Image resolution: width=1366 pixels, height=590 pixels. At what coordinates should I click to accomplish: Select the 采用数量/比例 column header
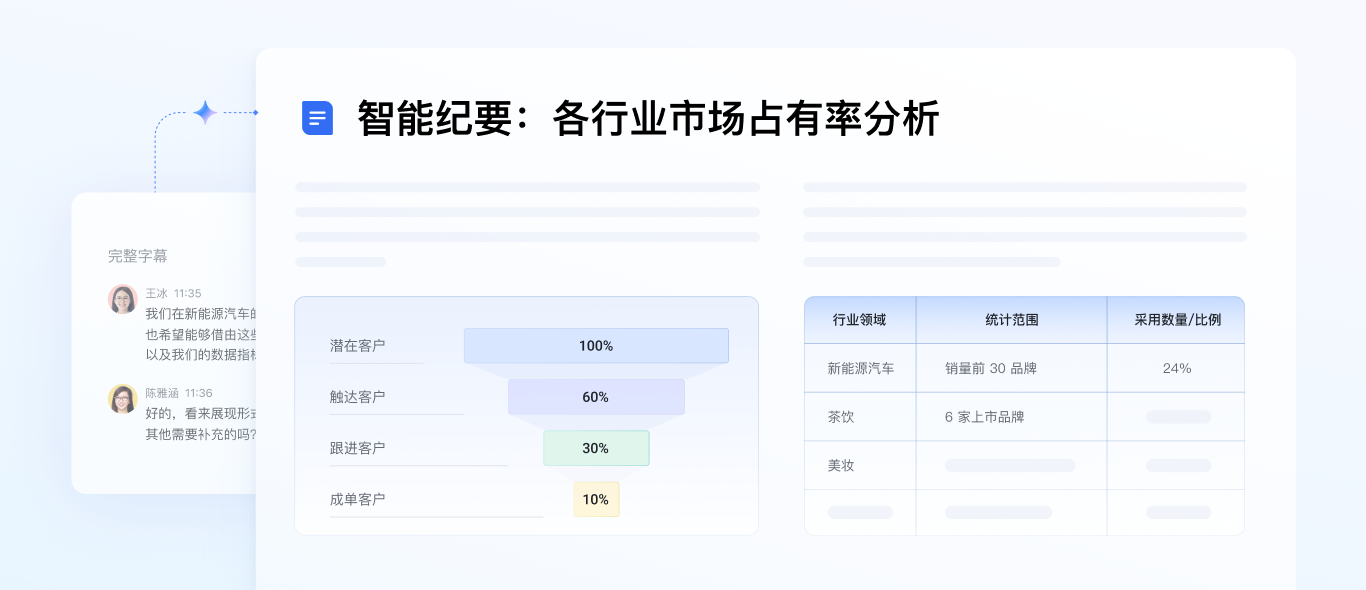pyautogui.click(x=1177, y=320)
